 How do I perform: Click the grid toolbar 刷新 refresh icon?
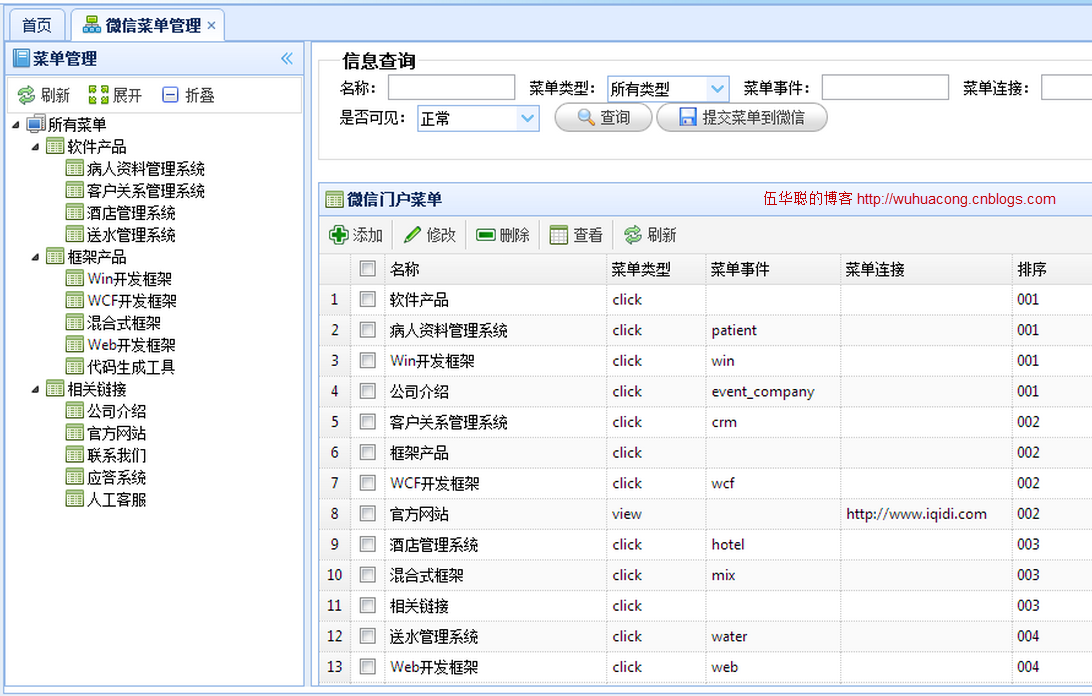(632, 235)
